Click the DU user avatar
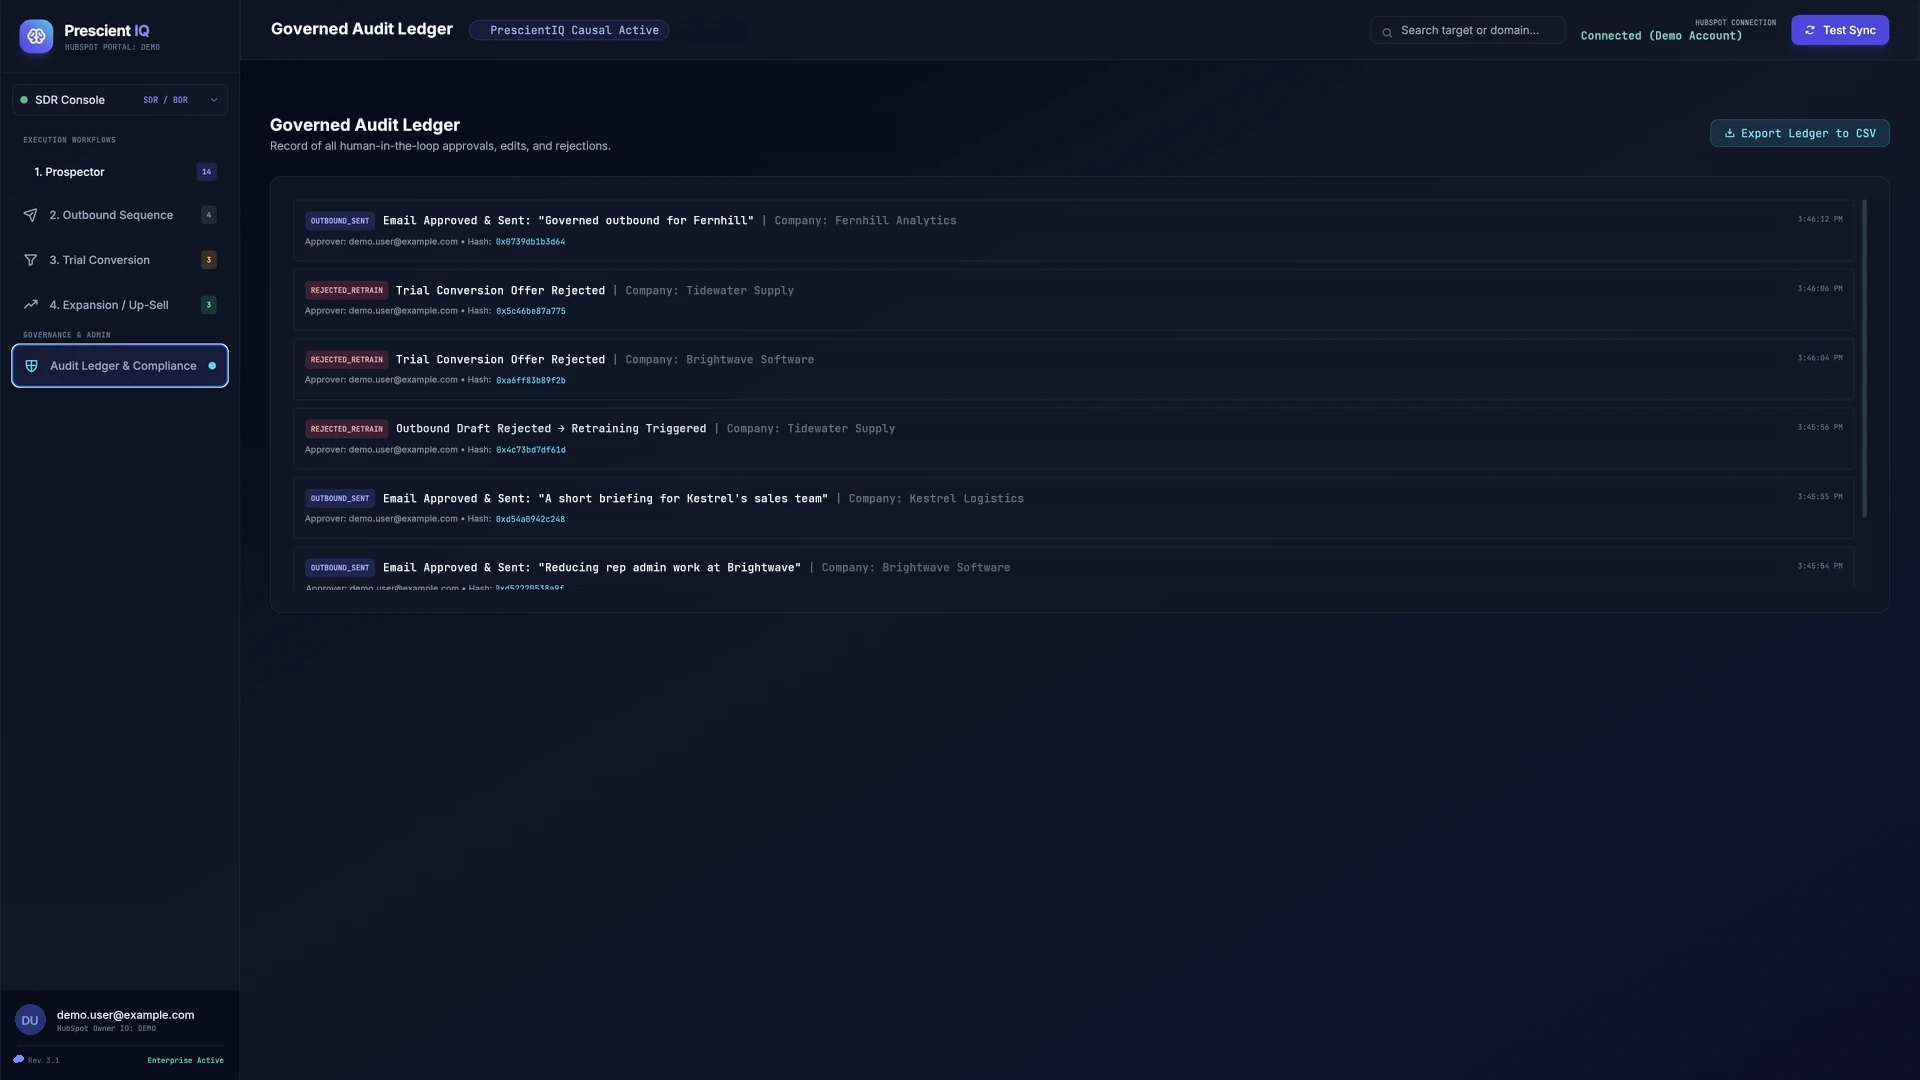 click(x=30, y=1020)
